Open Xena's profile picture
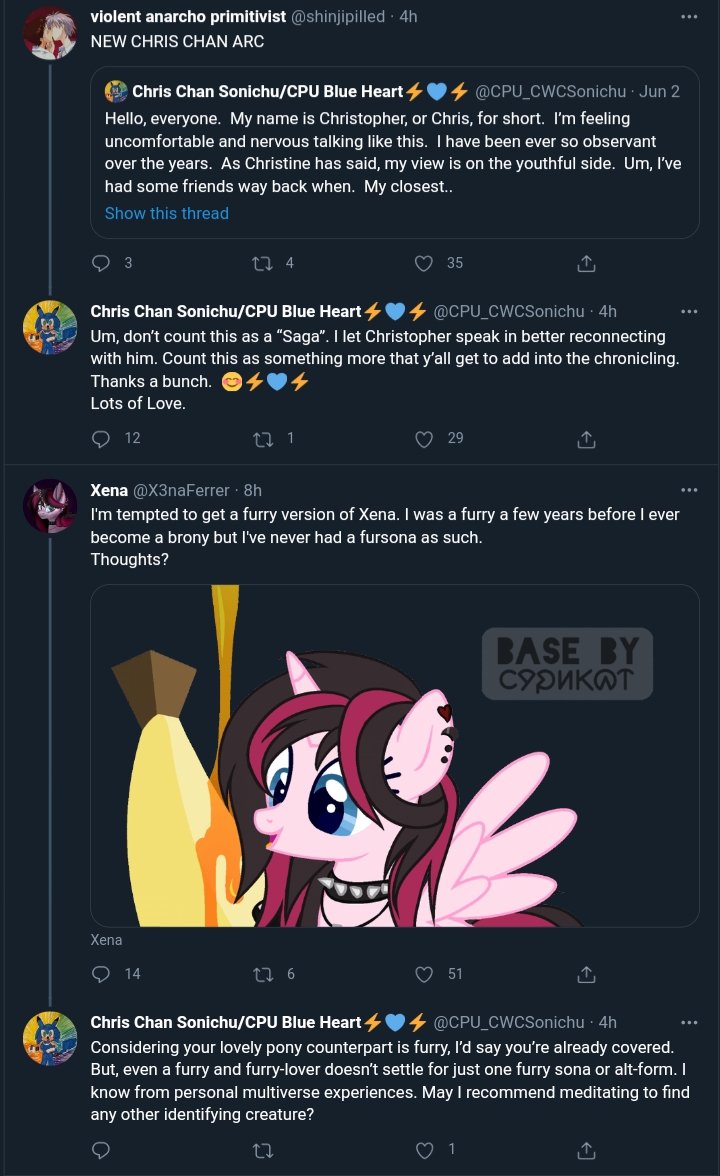The height and width of the screenshot is (1176, 720). (x=50, y=506)
